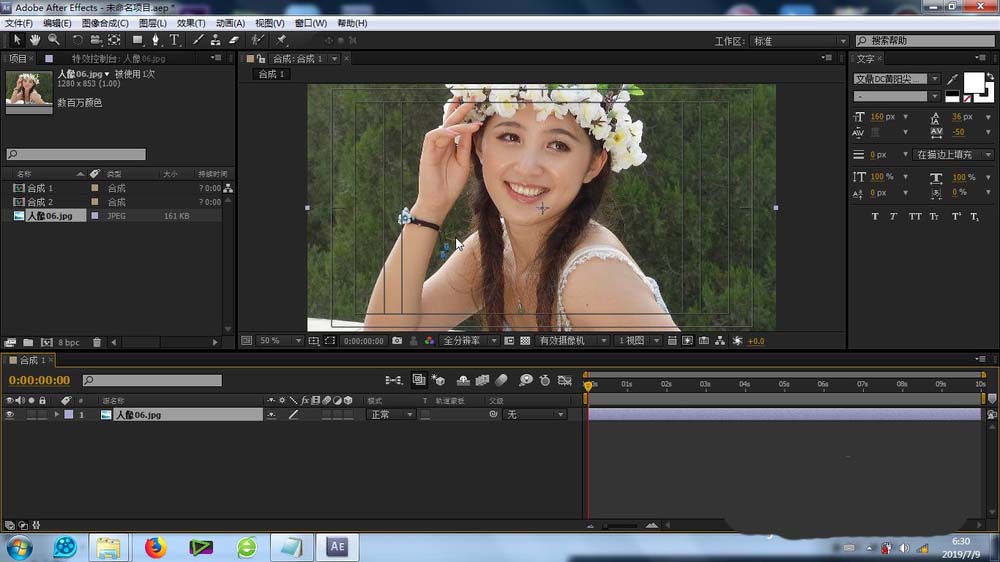Select the Eraser tool
Image resolution: width=1000 pixels, height=562 pixels.
[234, 40]
